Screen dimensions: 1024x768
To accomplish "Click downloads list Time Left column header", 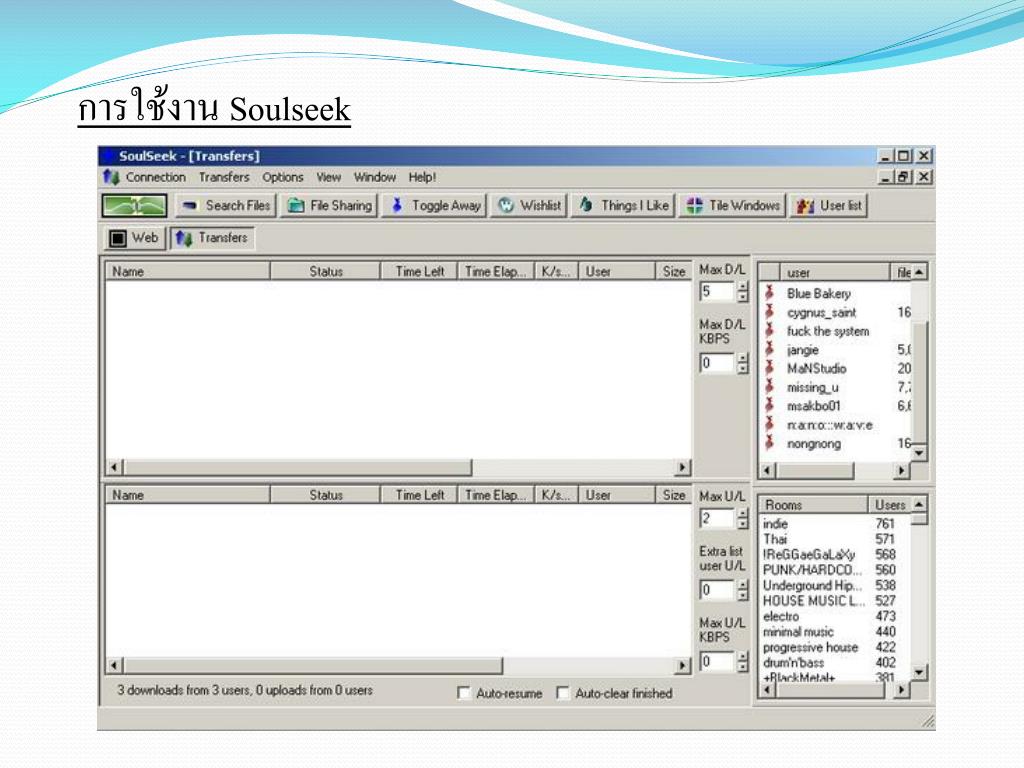I will [419, 271].
